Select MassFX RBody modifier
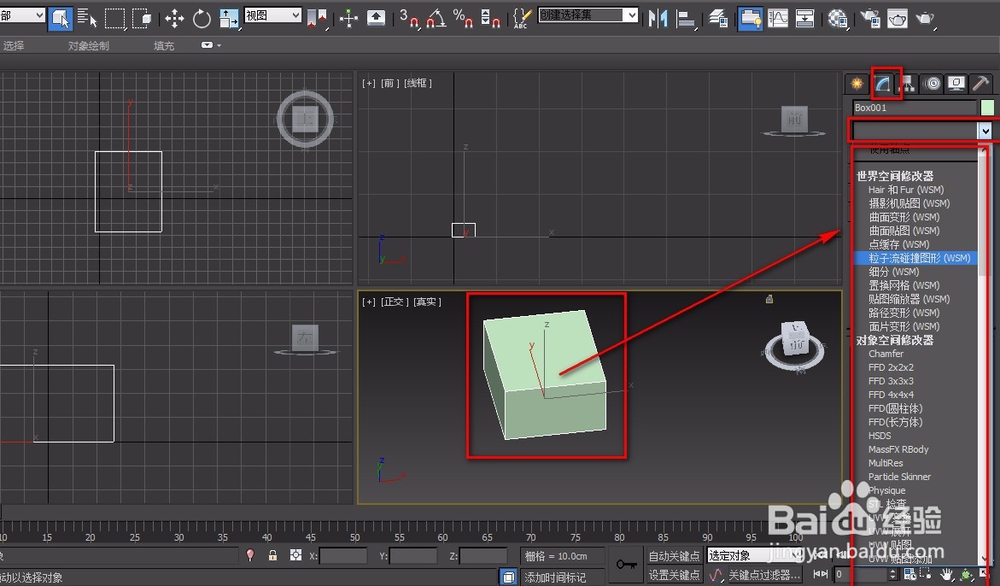The width and height of the screenshot is (1000, 586). click(898, 450)
